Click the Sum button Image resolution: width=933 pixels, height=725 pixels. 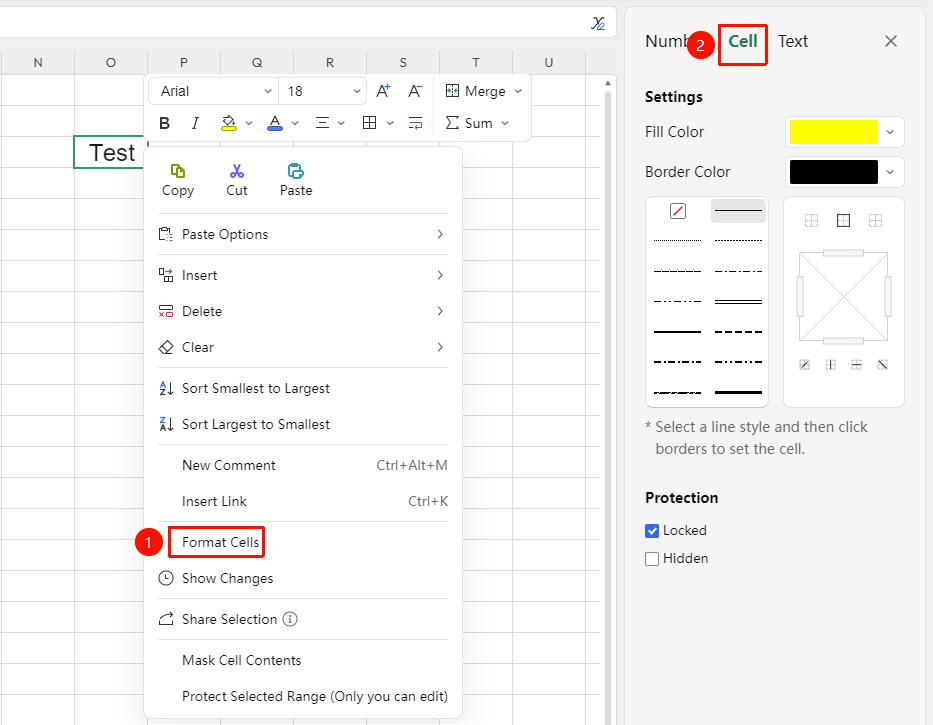click(x=469, y=123)
